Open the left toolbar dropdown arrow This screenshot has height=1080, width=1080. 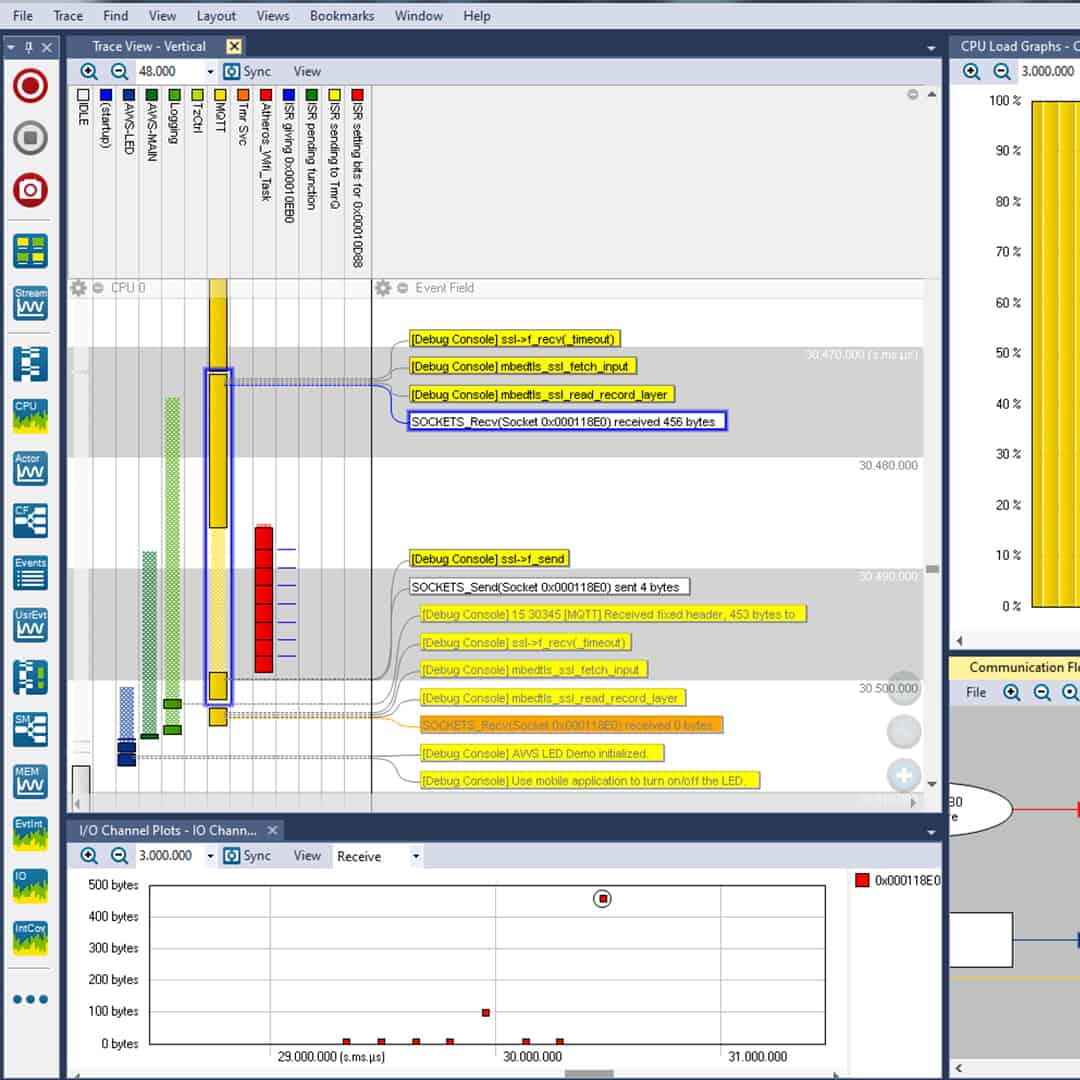(12, 47)
